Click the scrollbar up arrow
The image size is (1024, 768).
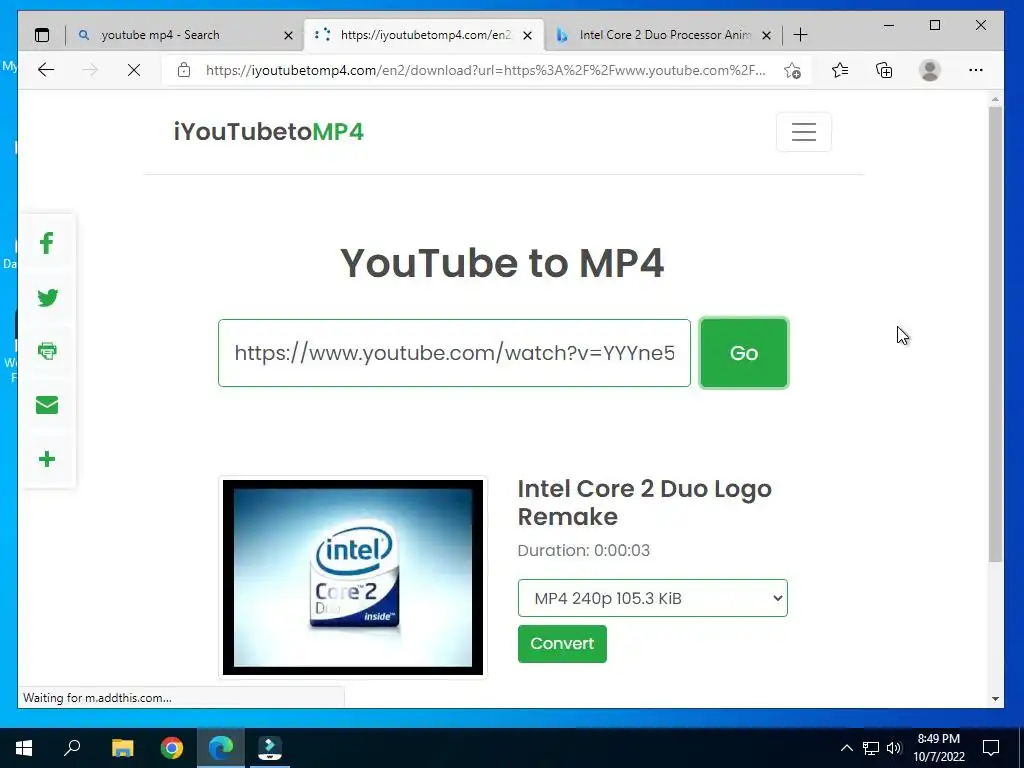(x=995, y=100)
